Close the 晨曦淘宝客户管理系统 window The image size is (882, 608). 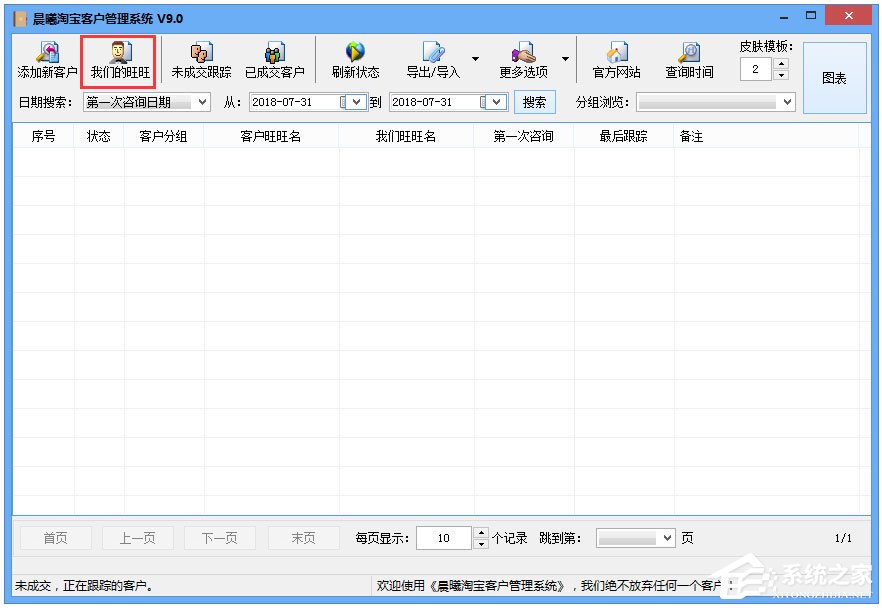[x=848, y=16]
